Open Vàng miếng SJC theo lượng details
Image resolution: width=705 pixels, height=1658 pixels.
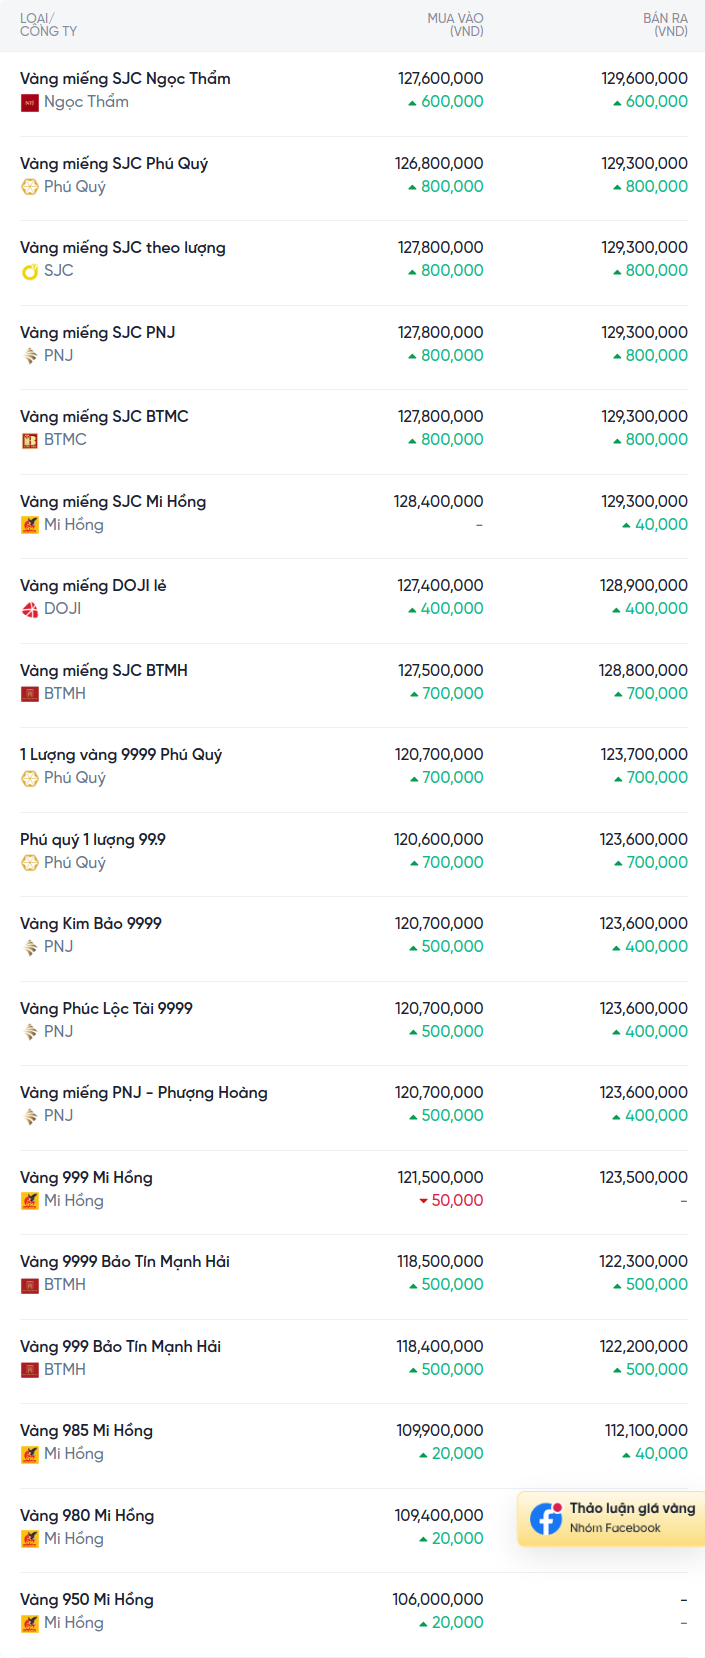point(123,248)
